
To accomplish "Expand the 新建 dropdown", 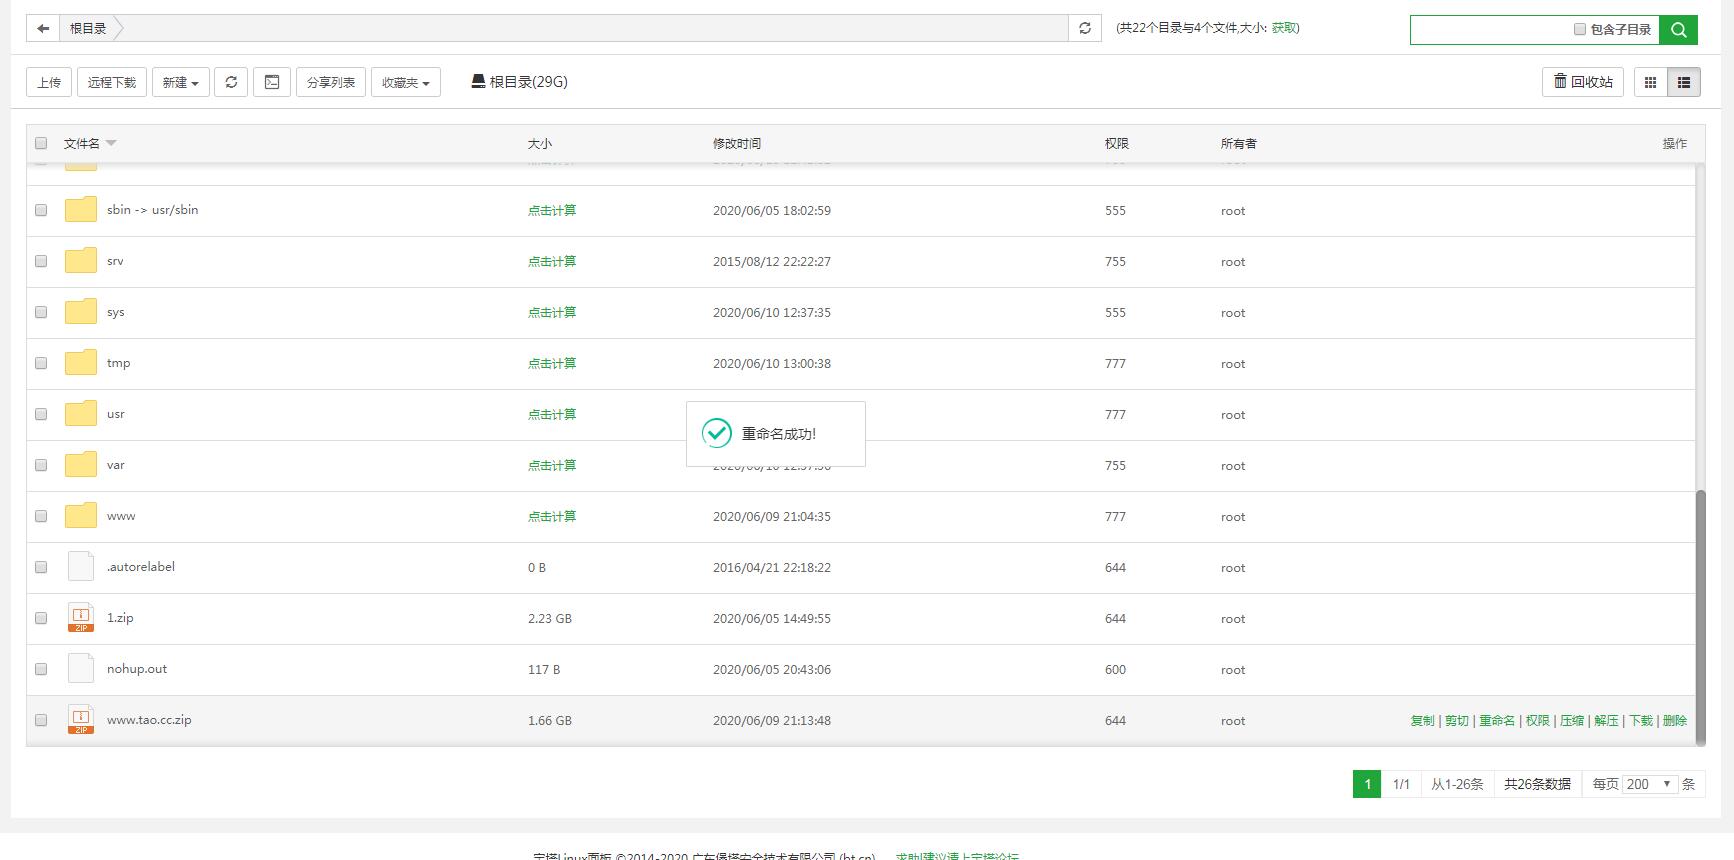I will [x=180, y=82].
